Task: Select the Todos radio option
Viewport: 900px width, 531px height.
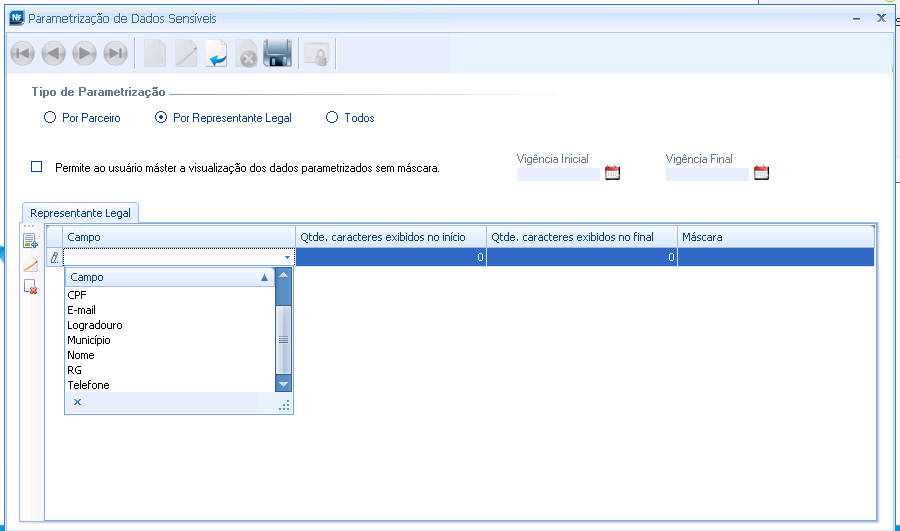Action: [x=333, y=118]
